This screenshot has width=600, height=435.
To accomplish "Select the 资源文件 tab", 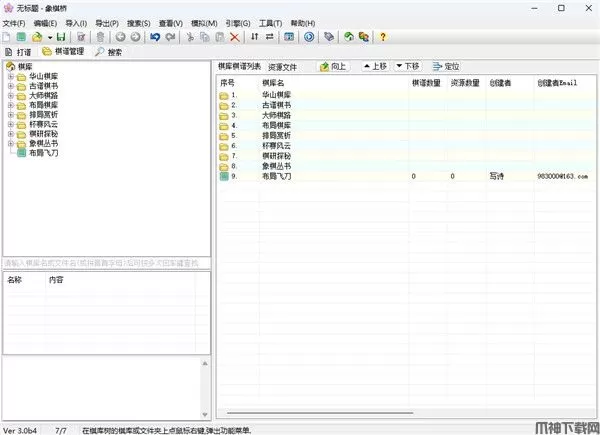I will 282,67.
